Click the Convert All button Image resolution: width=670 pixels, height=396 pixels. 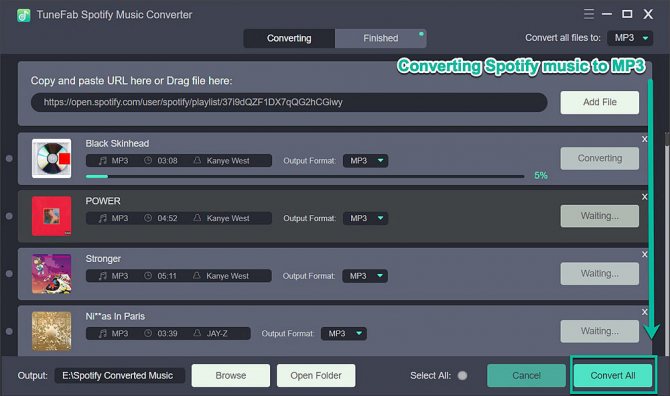coord(613,375)
